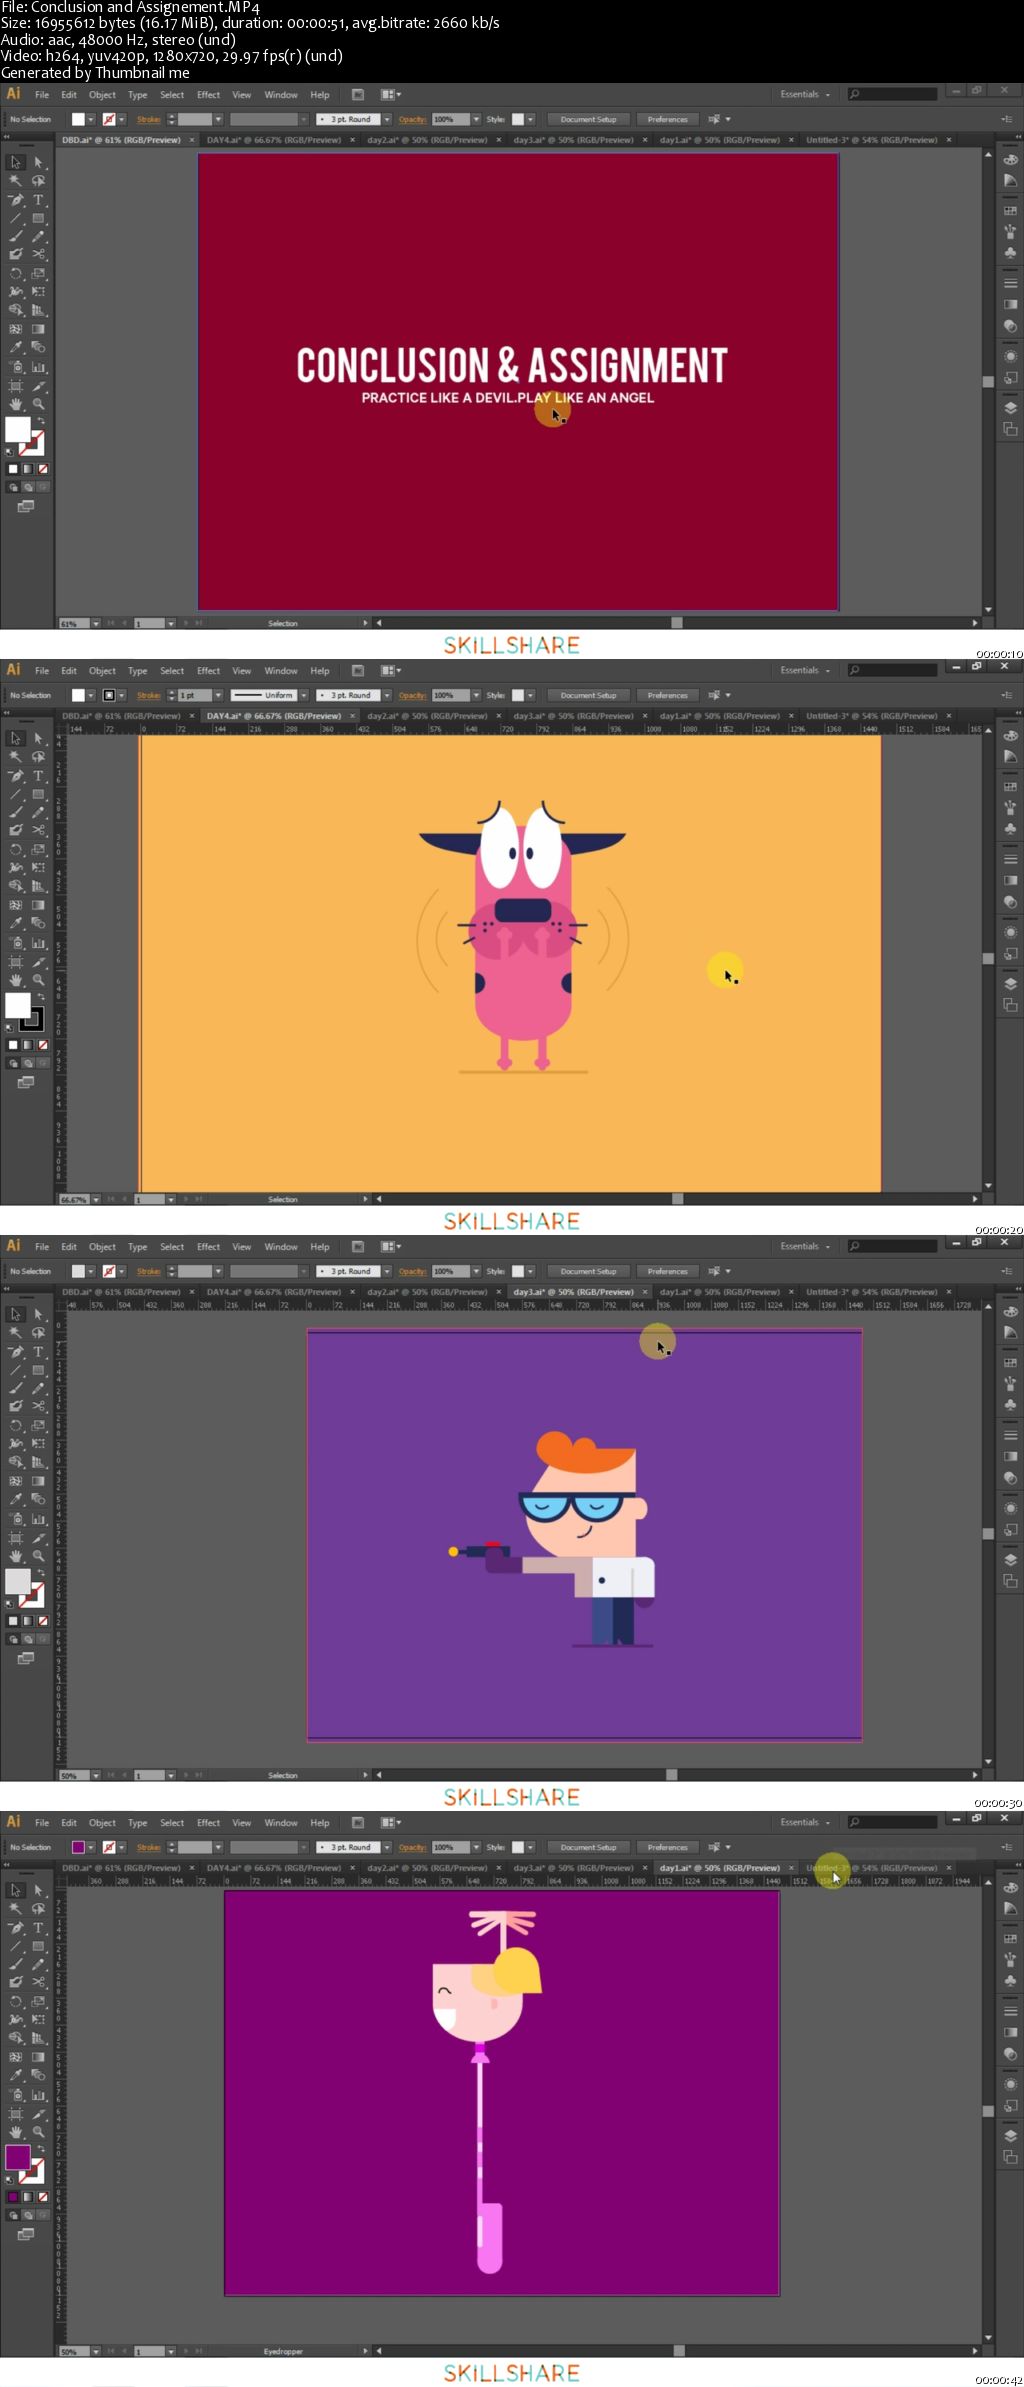
Task: Click Preferences button in the red title frame
Action: [667, 119]
